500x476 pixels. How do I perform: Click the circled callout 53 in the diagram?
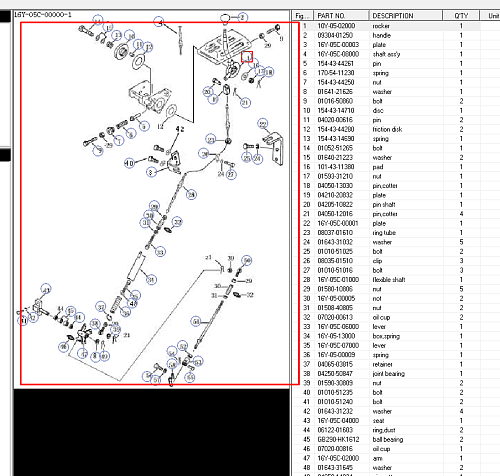(198, 361)
